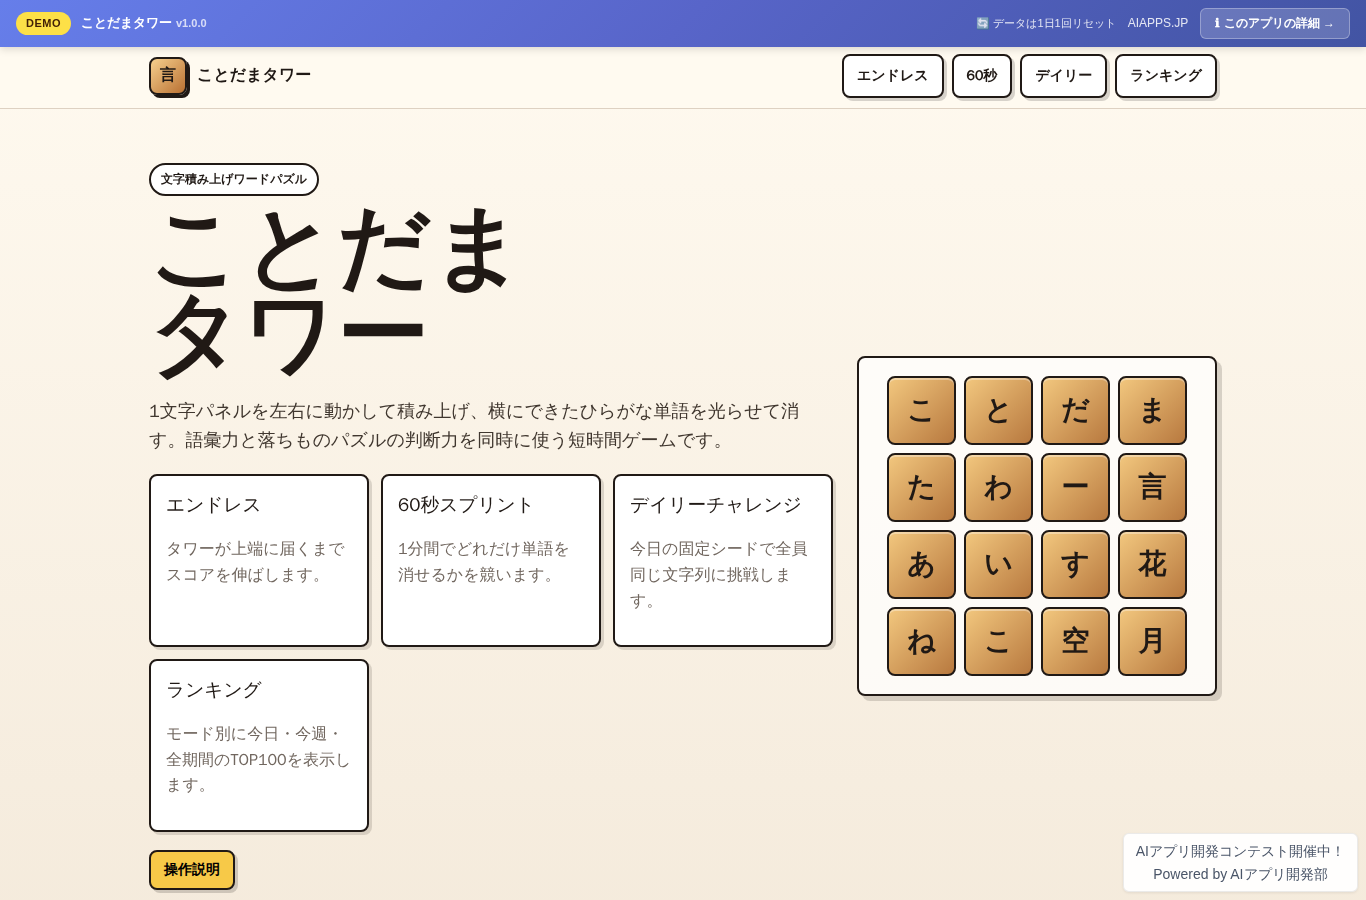
Task: Click the ー tile in the grid
Action: 1075,487
